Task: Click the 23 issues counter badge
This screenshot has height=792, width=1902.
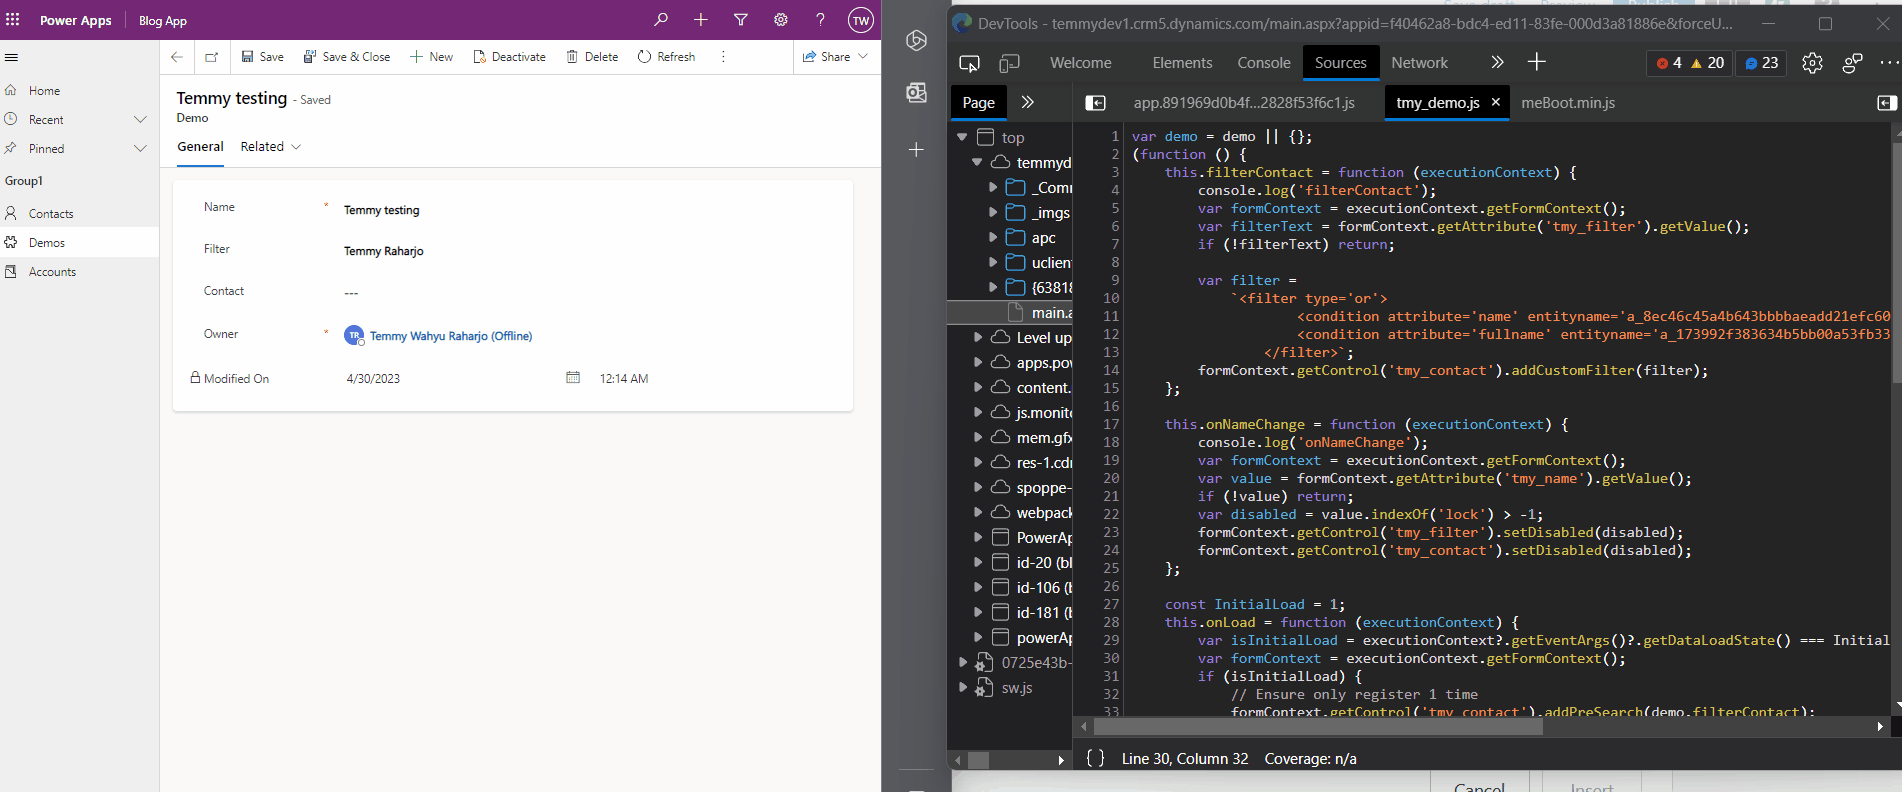Action: pyautogui.click(x=1762, y=63)
